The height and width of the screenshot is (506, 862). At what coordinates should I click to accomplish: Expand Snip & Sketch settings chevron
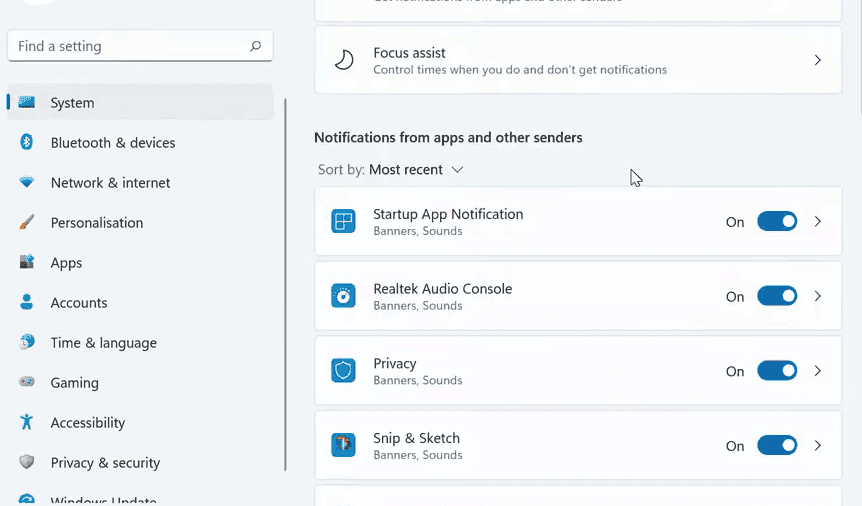tap(817, 446)
